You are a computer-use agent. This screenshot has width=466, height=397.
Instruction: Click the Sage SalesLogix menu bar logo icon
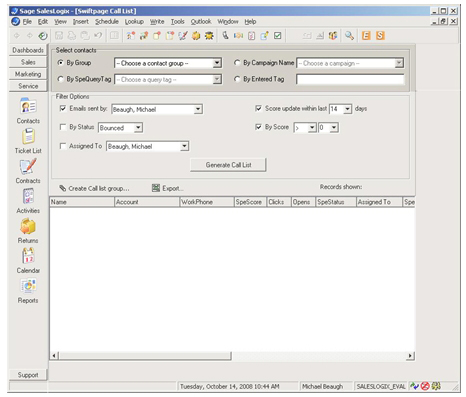[15, 22]
